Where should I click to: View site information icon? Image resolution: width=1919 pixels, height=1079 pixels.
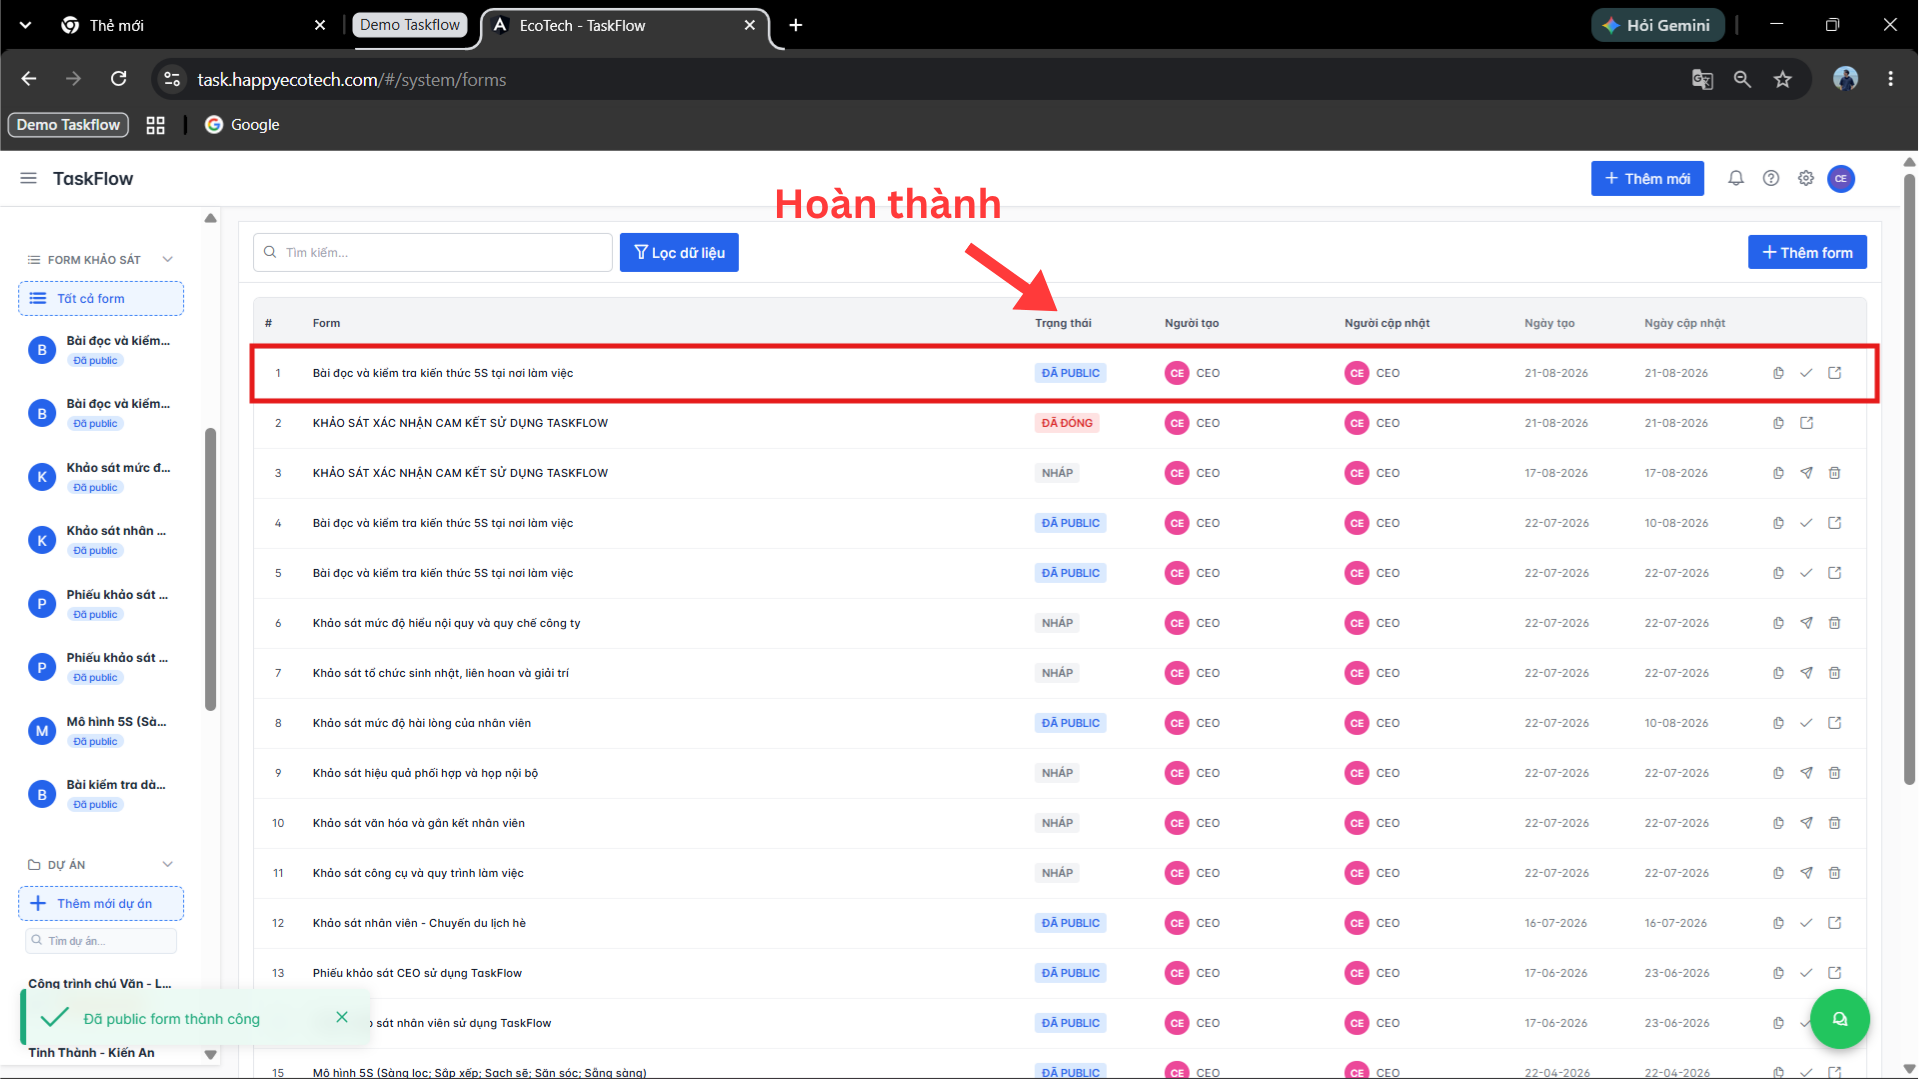pos(172,79)
